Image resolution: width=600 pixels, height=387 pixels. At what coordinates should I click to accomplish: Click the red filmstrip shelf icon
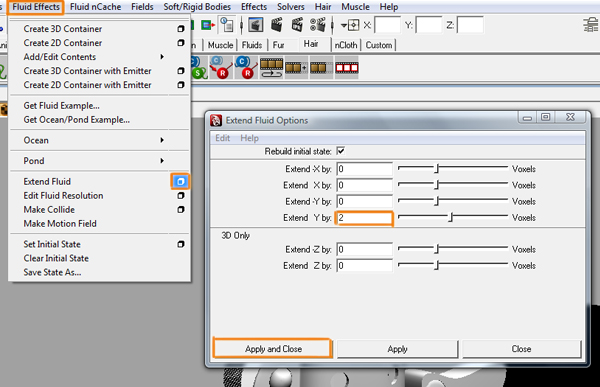(x=347, y=68)
